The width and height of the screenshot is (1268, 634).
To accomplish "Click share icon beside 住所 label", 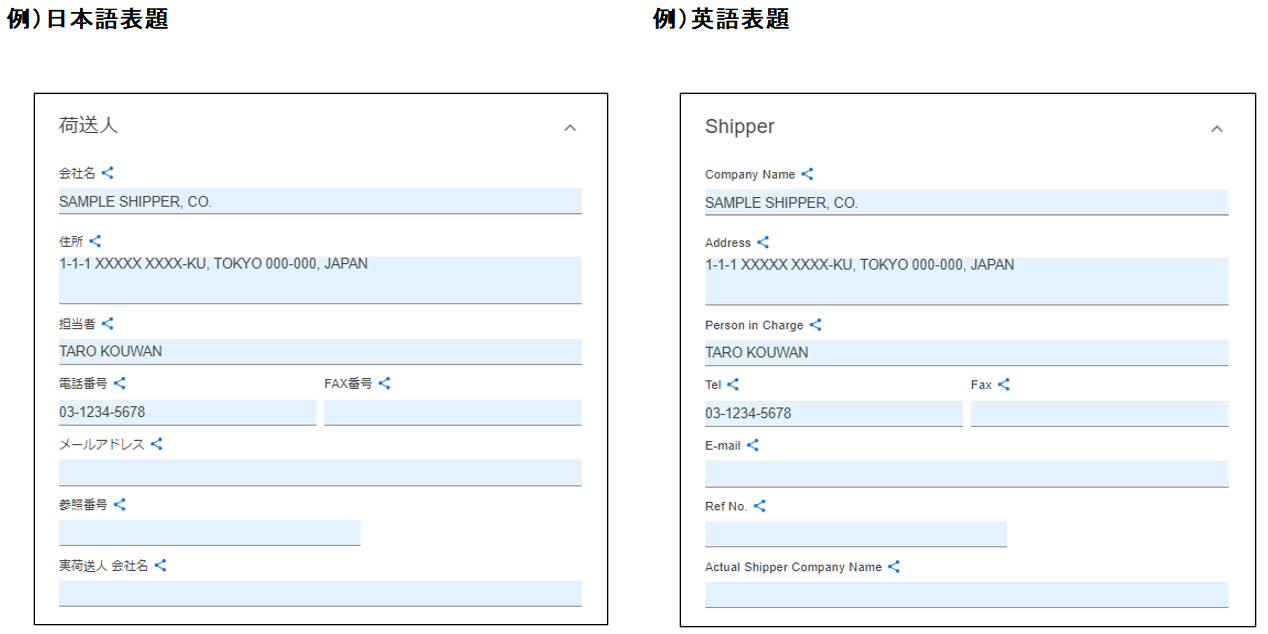I will 95,241.
